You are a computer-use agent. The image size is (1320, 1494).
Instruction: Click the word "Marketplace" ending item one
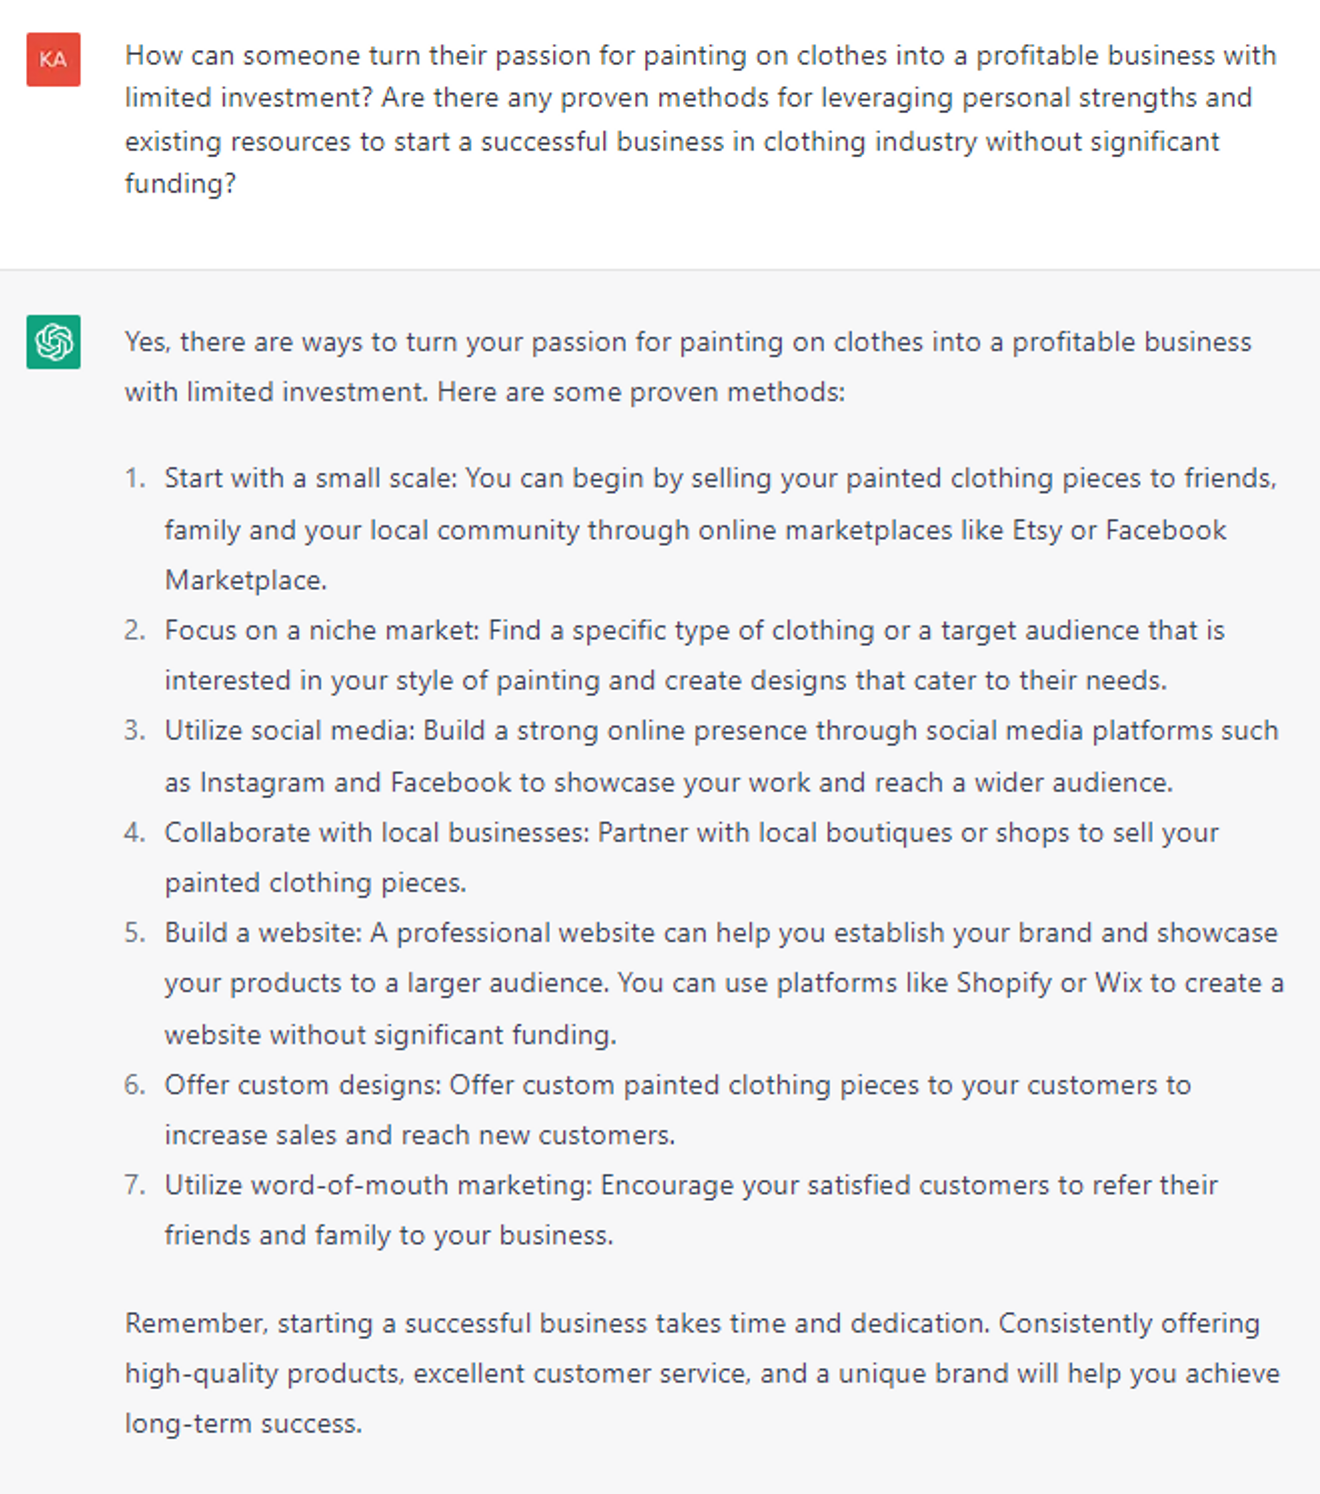[245, 580]
